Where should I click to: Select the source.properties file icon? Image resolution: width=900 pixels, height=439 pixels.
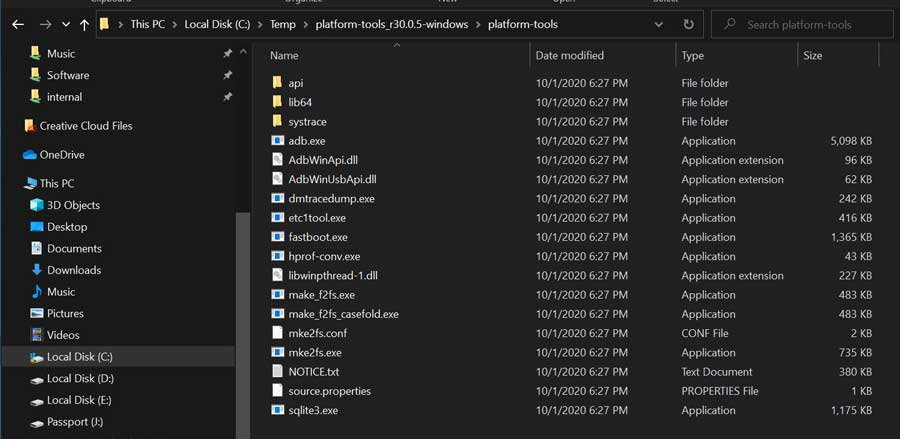(x=278, y=391)
